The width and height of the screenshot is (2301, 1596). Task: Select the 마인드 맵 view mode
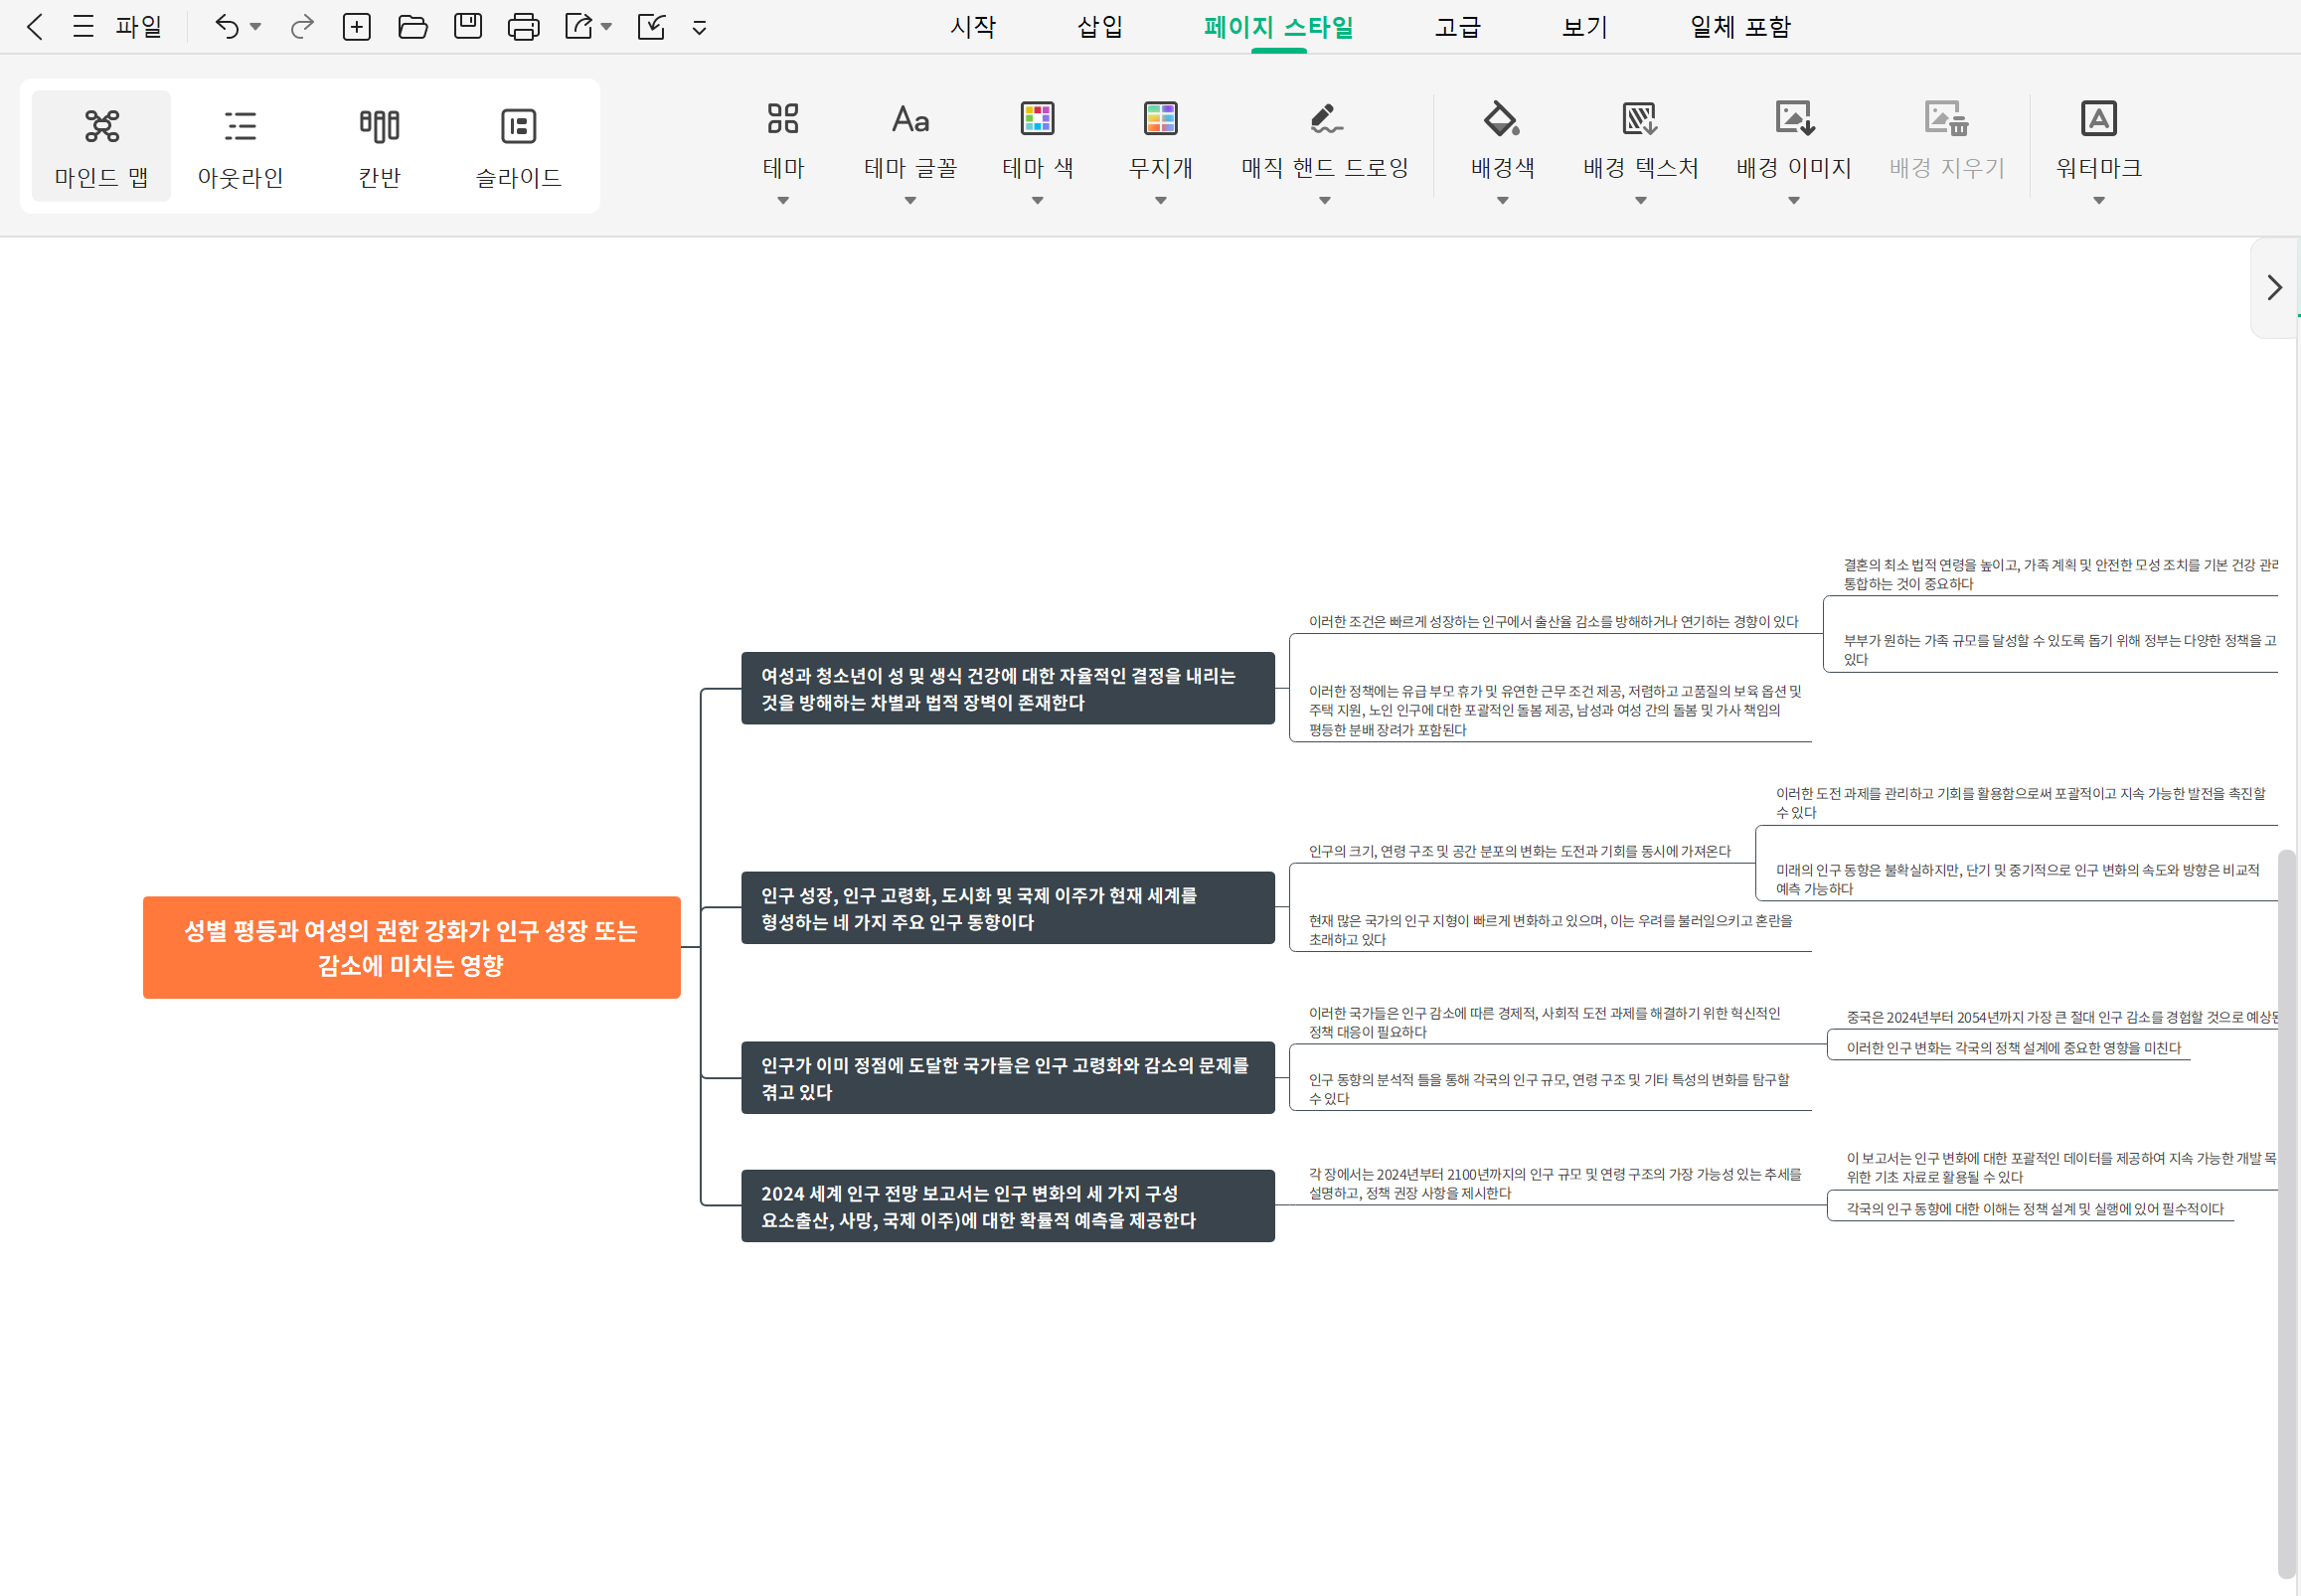(102, 146)
